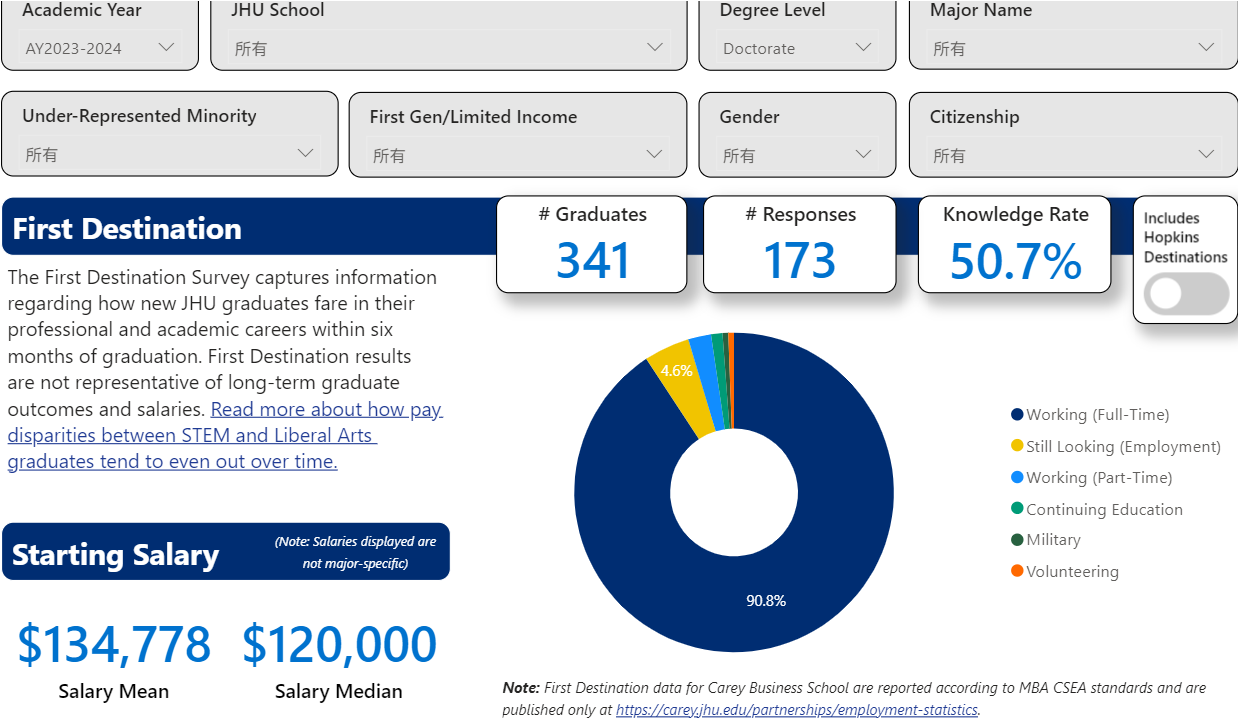Expand the Major Name filter

point(1073,48)
